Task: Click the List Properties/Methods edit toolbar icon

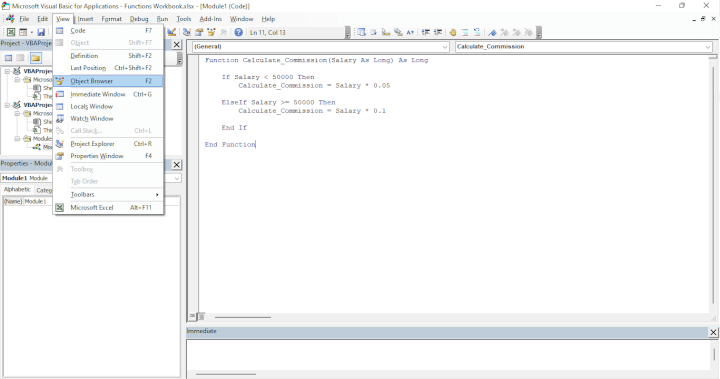Action: point(361,32)
